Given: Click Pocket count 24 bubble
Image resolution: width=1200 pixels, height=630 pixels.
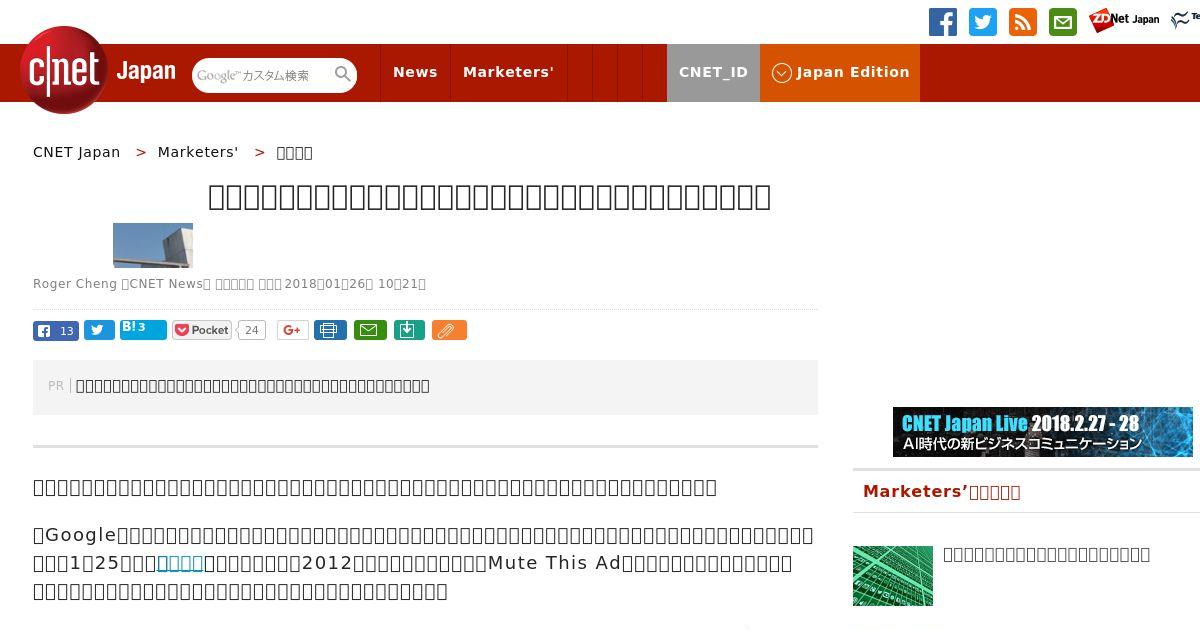Looking at the screenshot, I should 252,330.
